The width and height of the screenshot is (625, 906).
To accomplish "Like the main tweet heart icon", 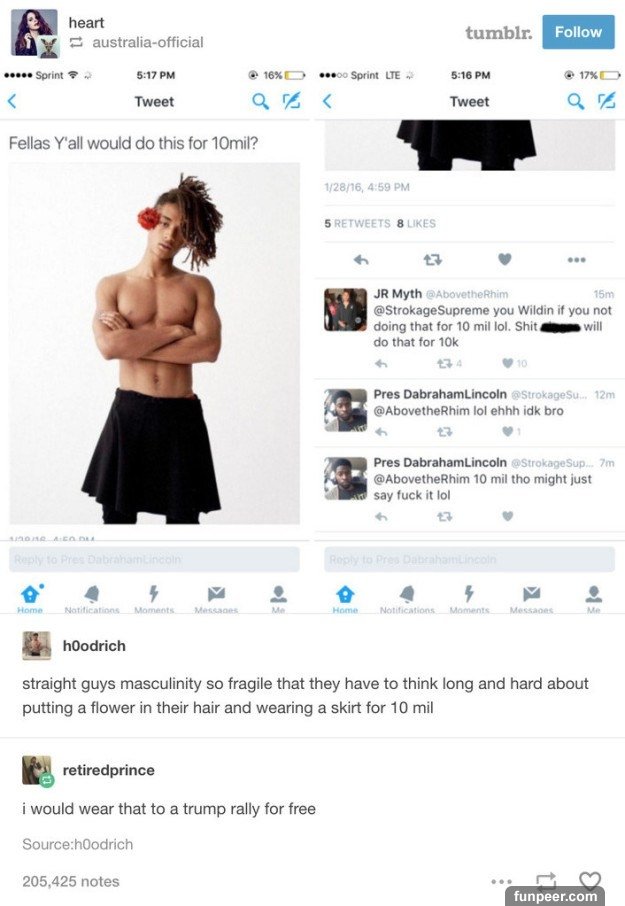I will (505, 259).
